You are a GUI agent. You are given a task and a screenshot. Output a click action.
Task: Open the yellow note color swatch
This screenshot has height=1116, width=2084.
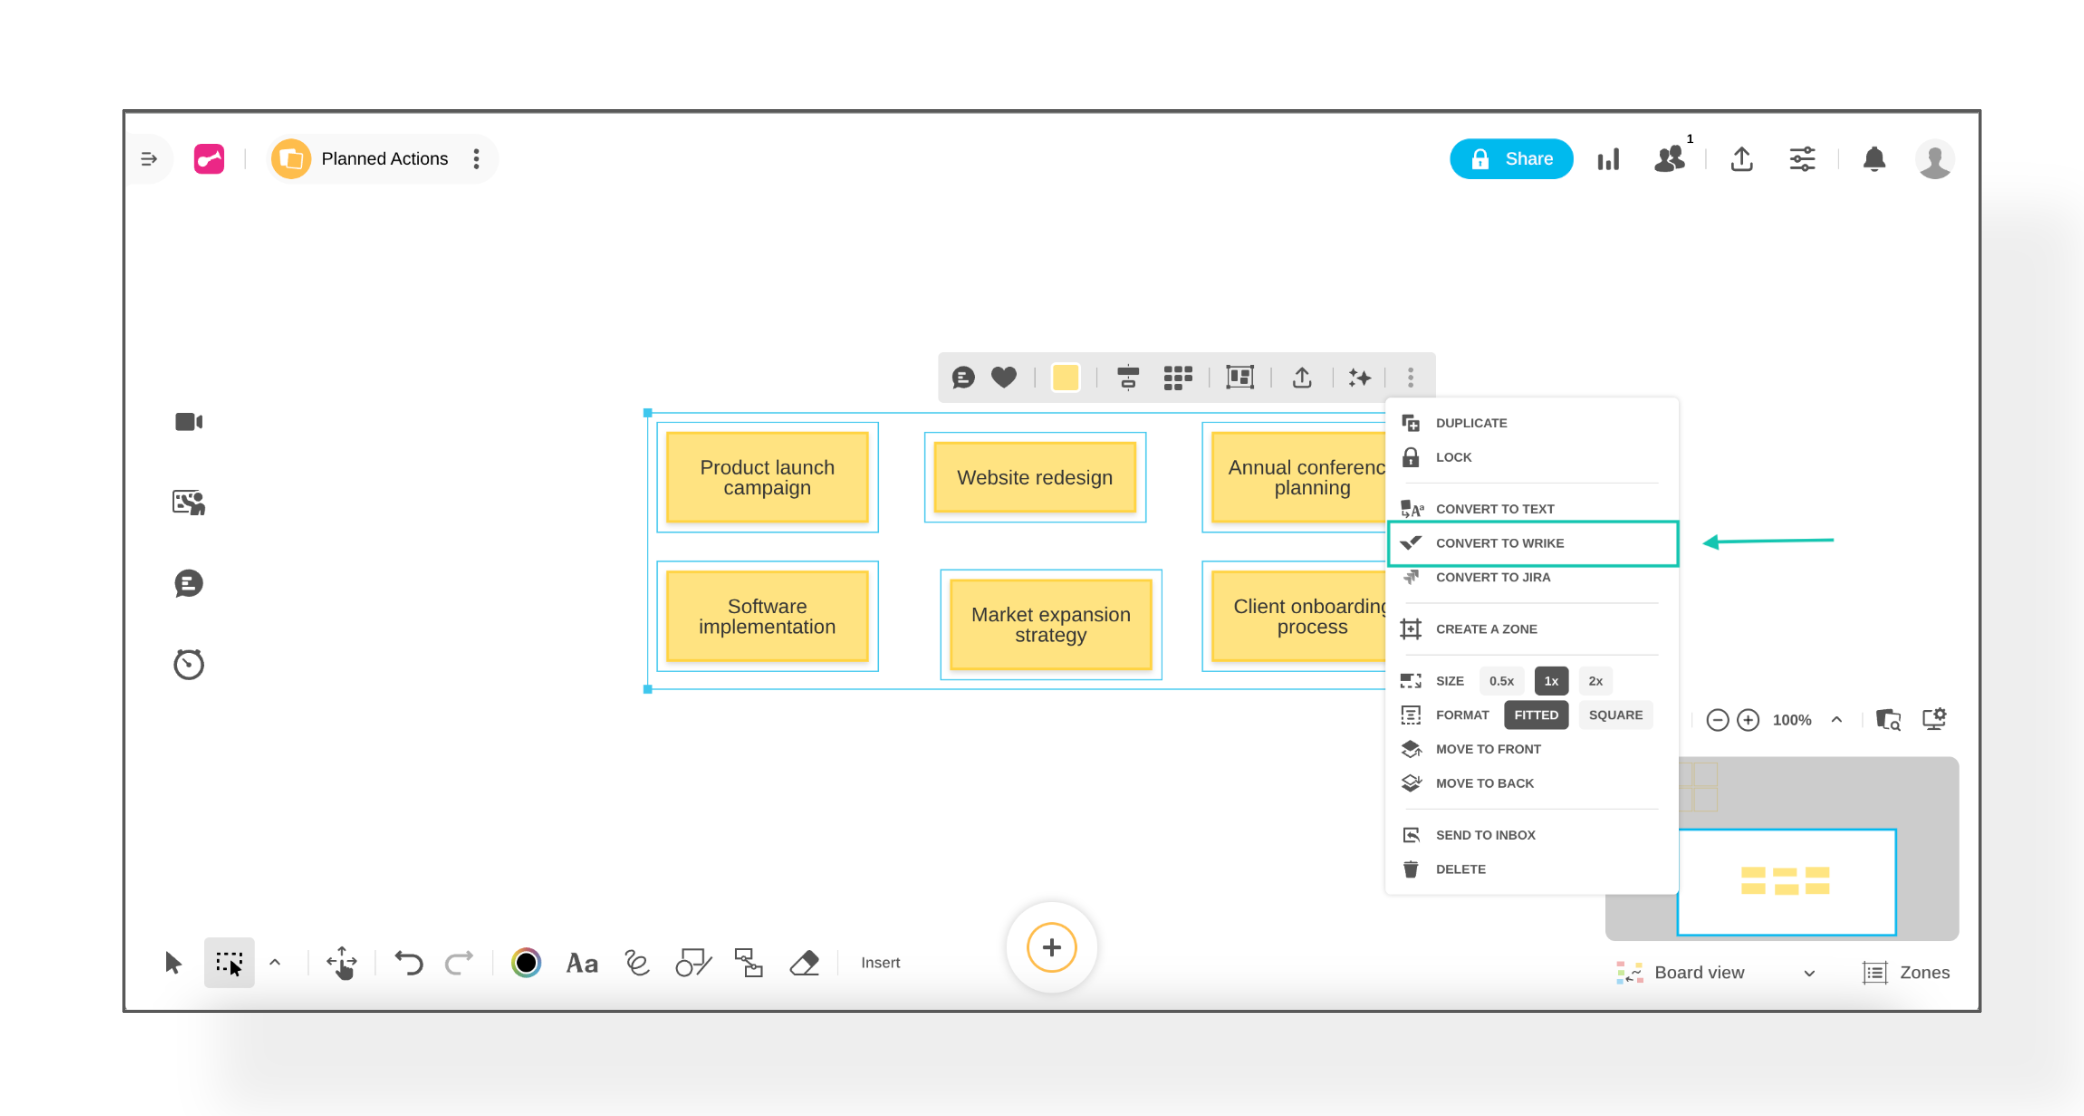[x=1065, y=377]
